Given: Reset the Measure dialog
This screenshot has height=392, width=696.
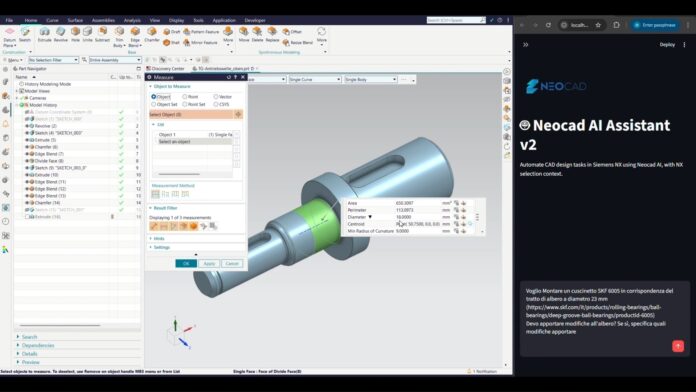Looking at the screenshot, I should (x=229, y=77).
